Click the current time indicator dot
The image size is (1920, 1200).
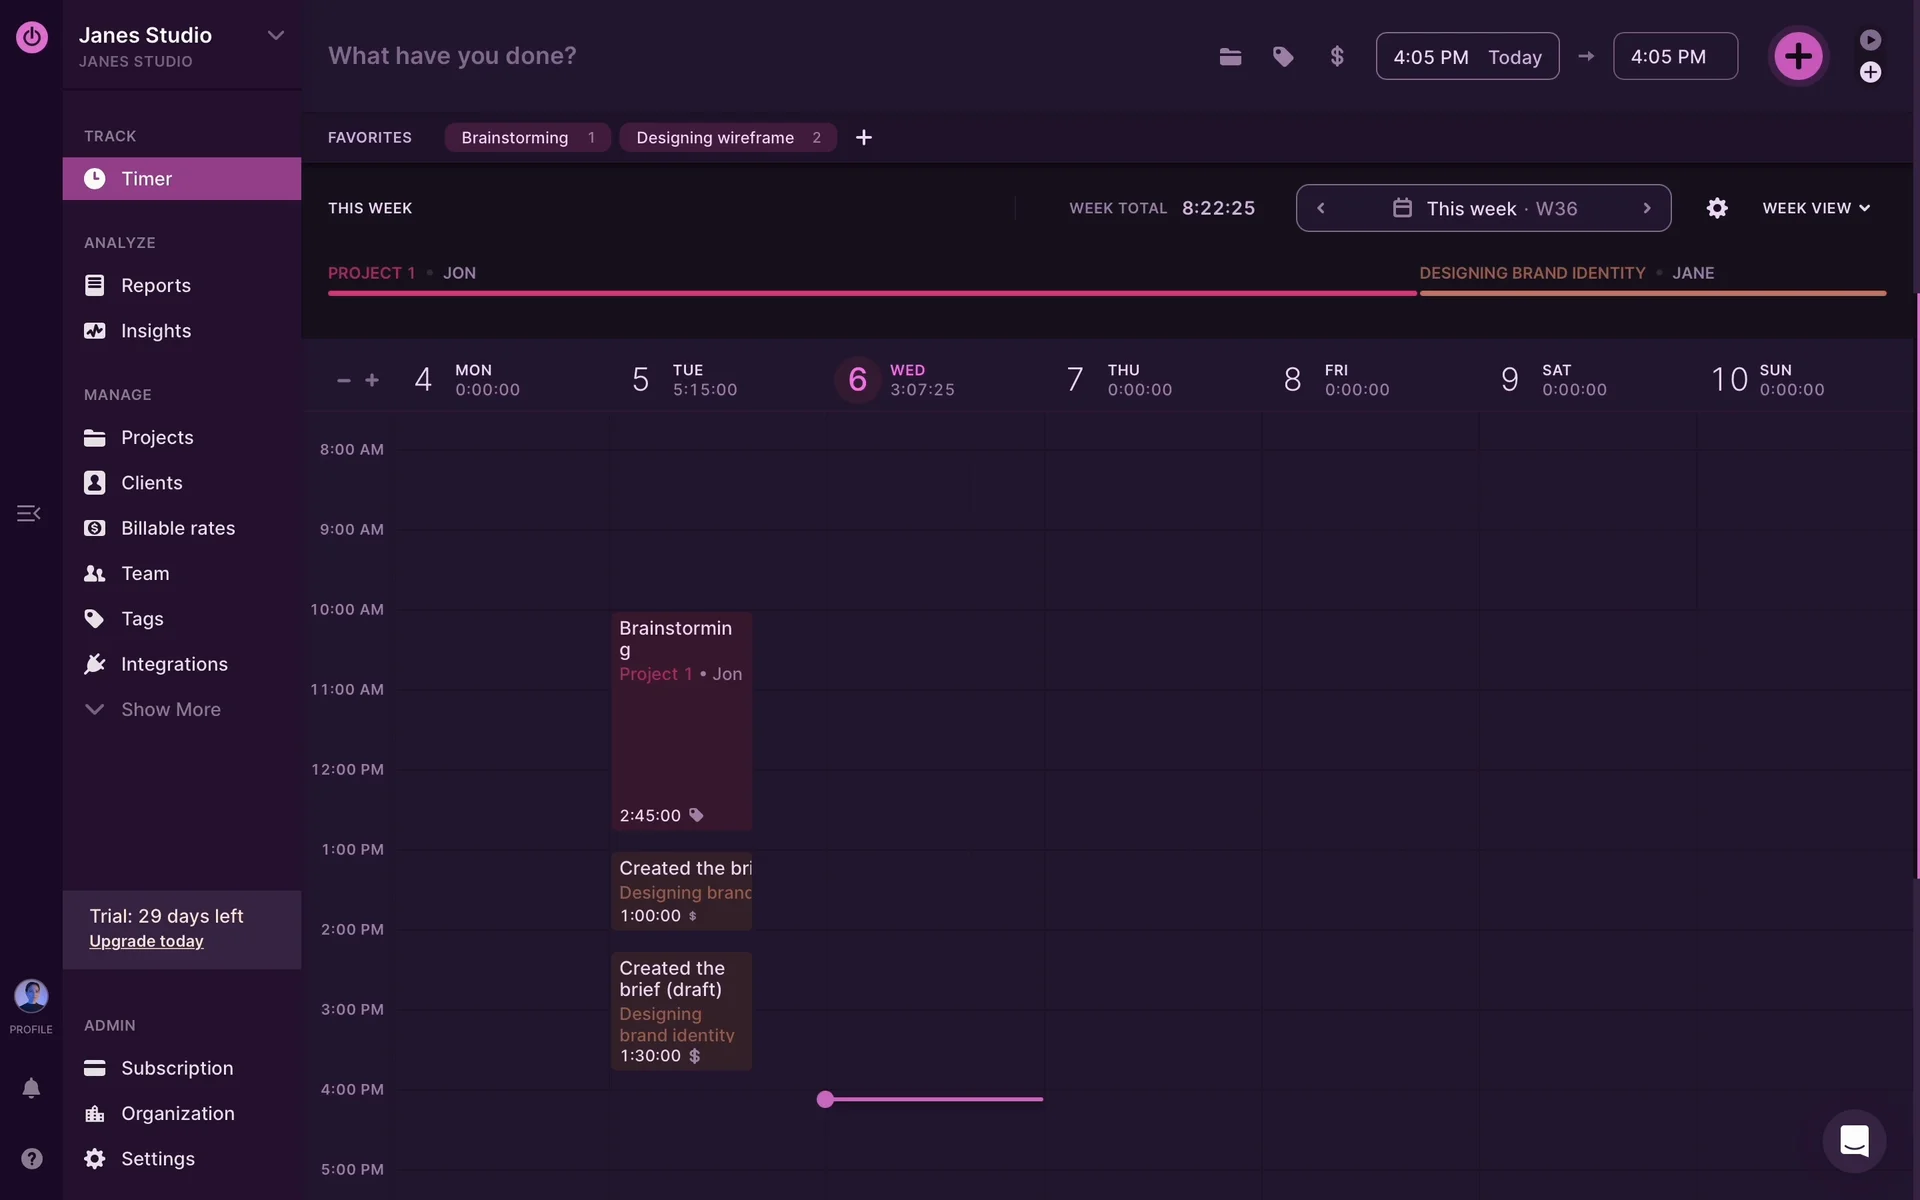click(x=825, y=1099)
